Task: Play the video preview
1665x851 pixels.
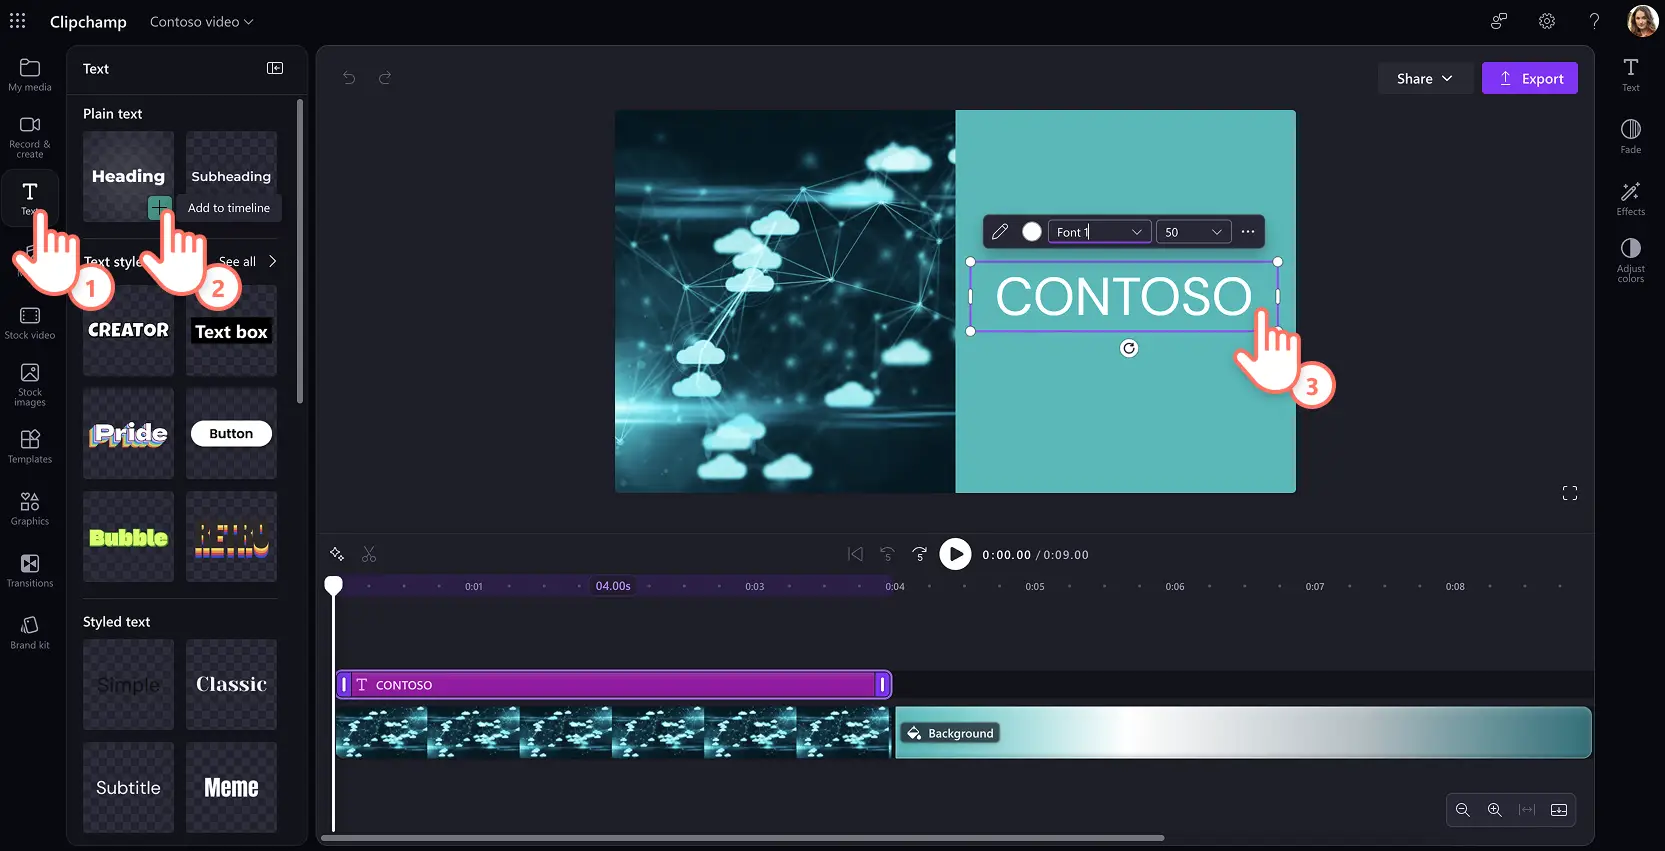Action: [x=955, y=554]
